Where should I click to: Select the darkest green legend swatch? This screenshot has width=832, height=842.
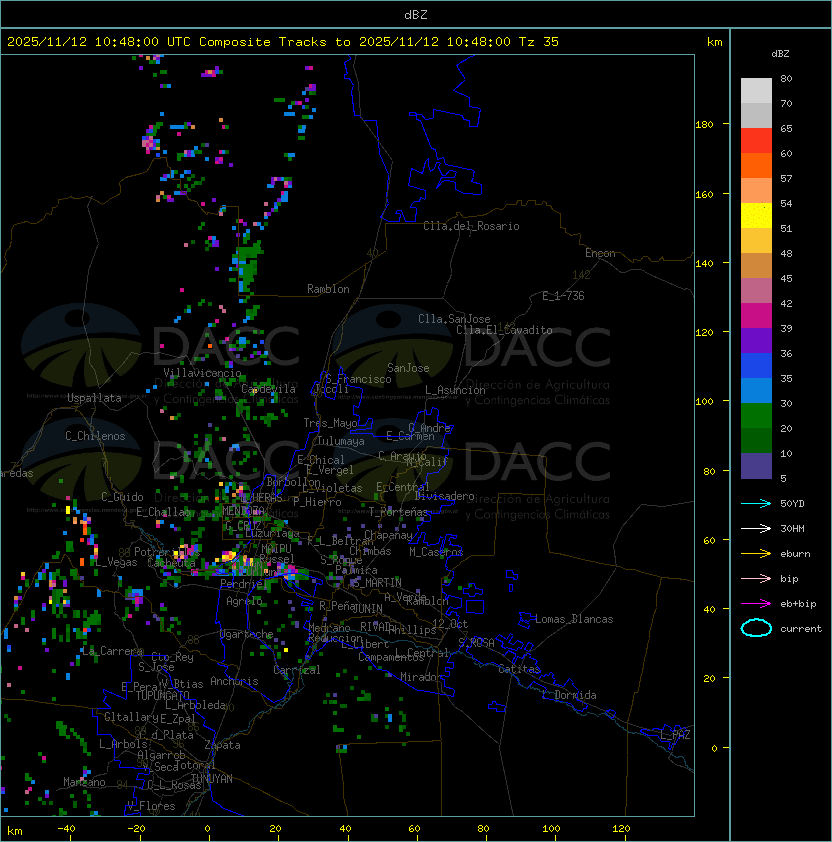756,440
